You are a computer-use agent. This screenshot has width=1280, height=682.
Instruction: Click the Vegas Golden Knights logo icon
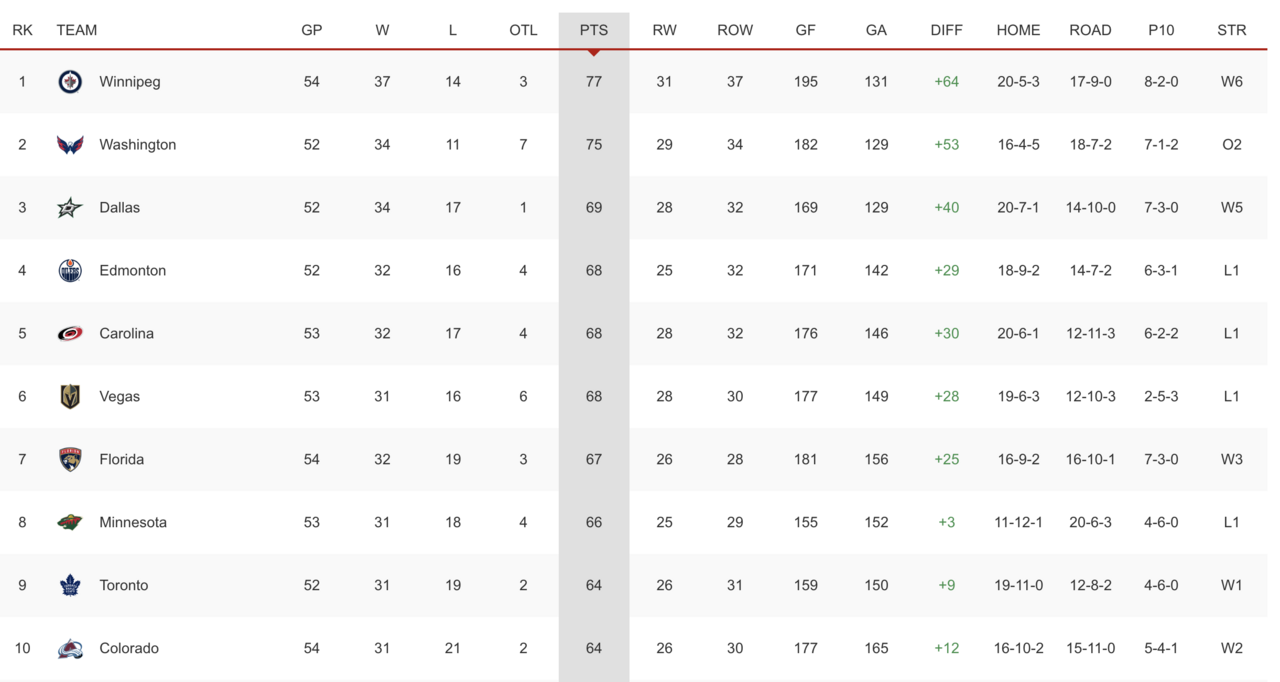[x=70, y=397]
